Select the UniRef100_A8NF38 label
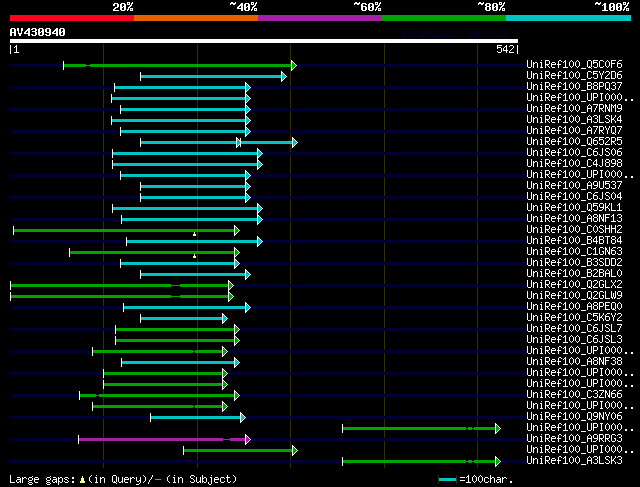The height and width of the screenshot is (487, 640). click(x=574, y=362)
